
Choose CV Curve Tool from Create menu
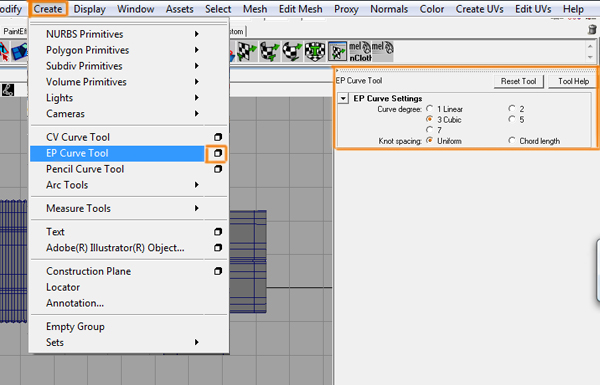(117, 137)
